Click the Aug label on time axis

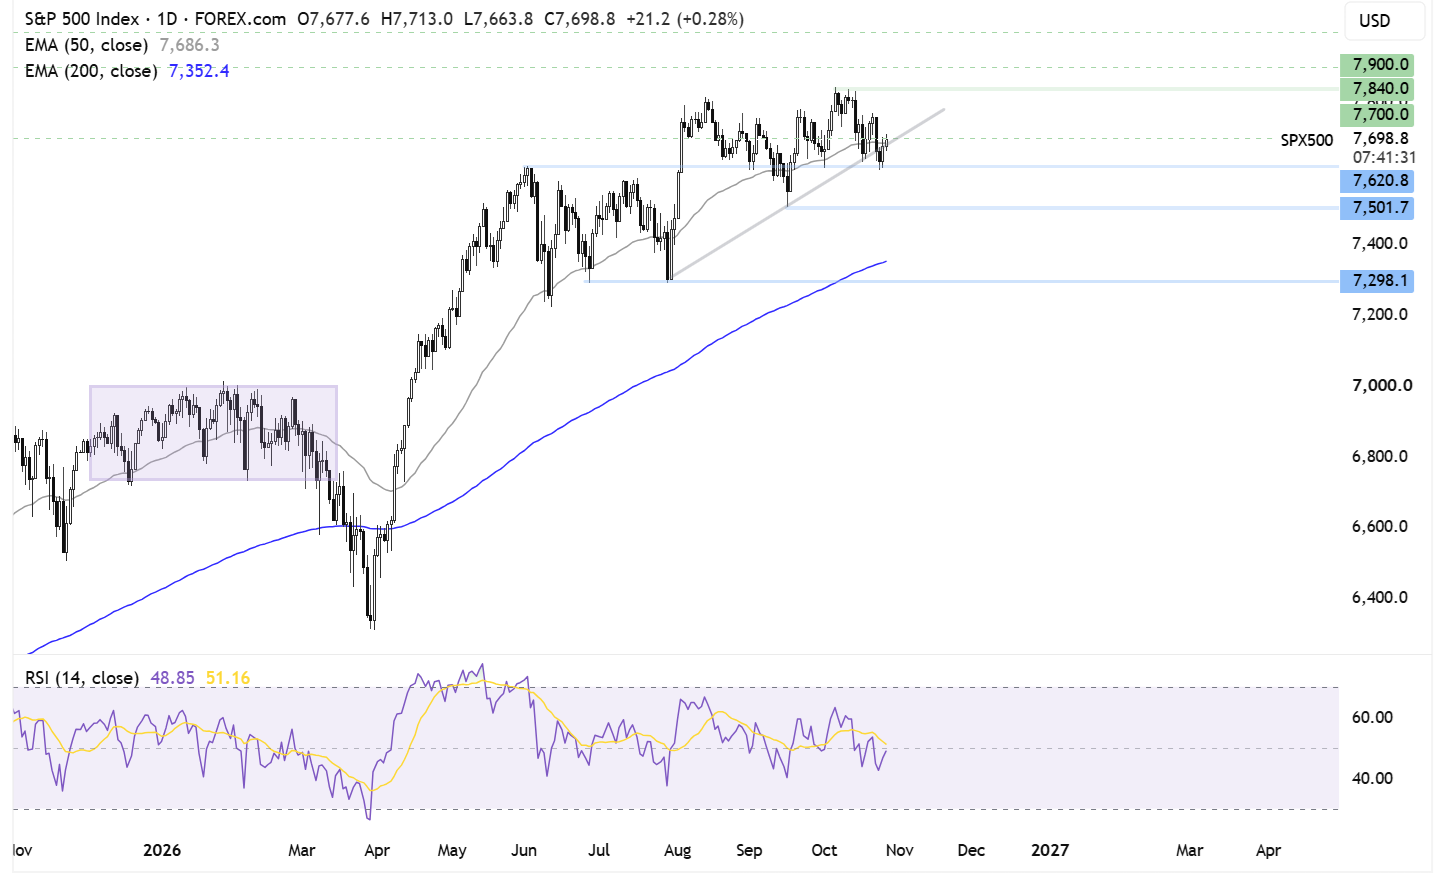pyautogui.click(x=677, y=850)
